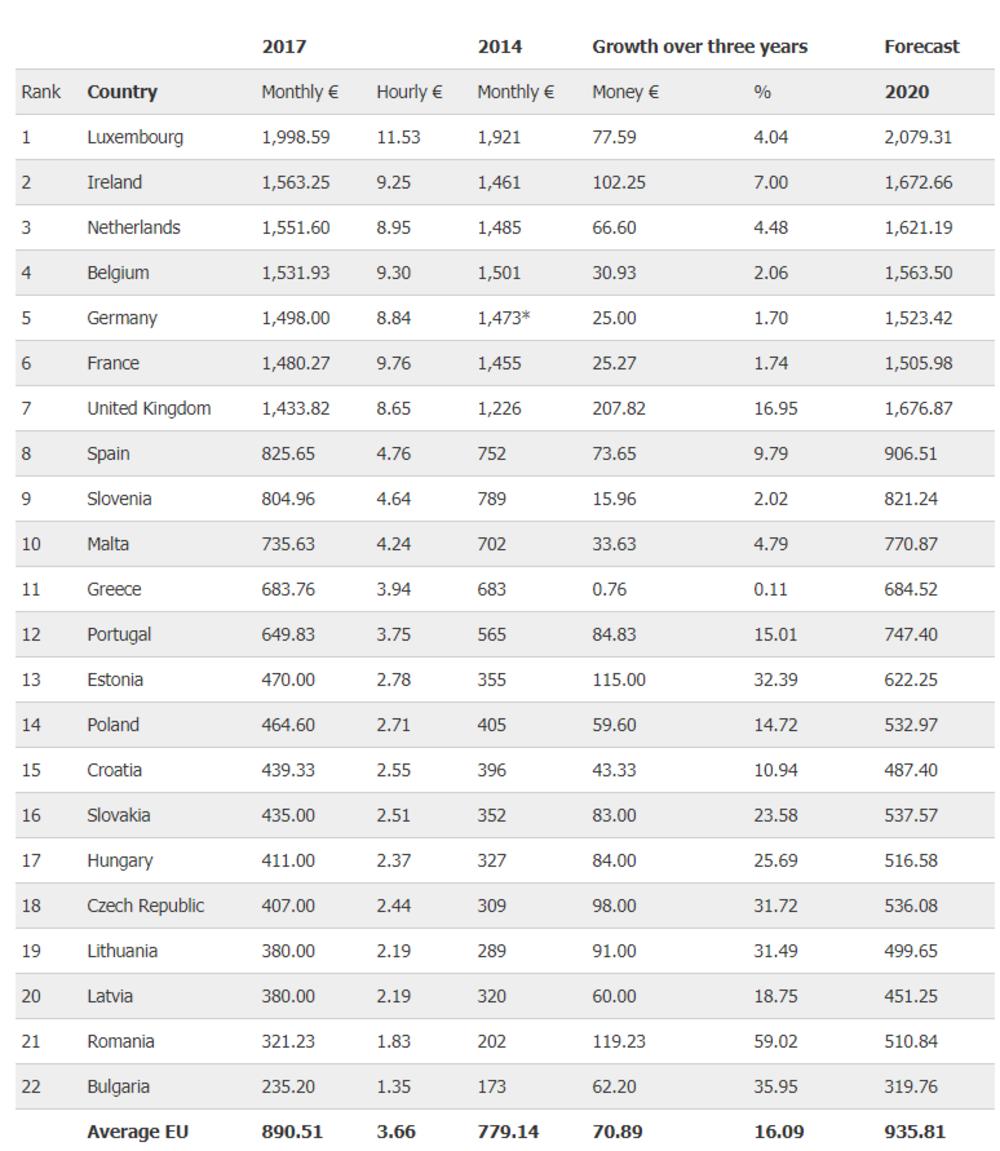
Task: Click the 2020 forecast column header
Action: pyautogui.click(x=906, y=92)
